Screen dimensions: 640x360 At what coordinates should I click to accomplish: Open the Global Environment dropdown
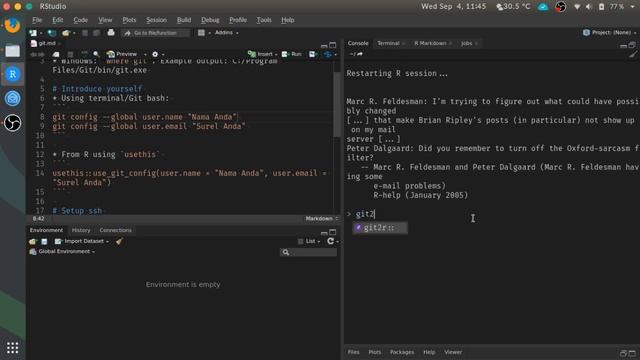pyautogui.click(x=62, y=252)
